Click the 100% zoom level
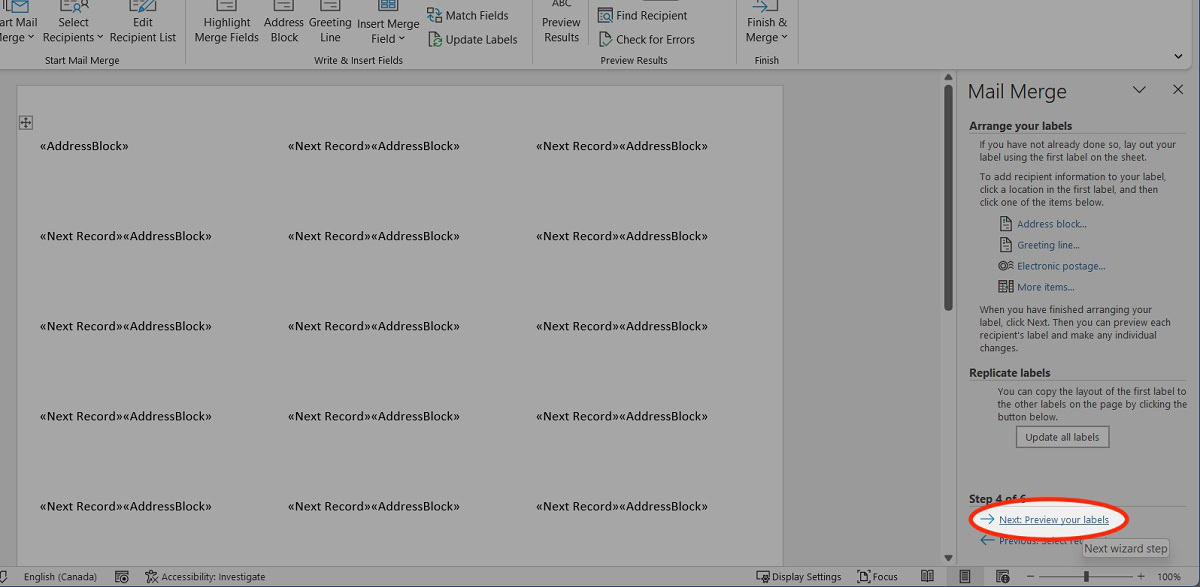Screen dimensions: 1200x587 [x=1169, y=577]
